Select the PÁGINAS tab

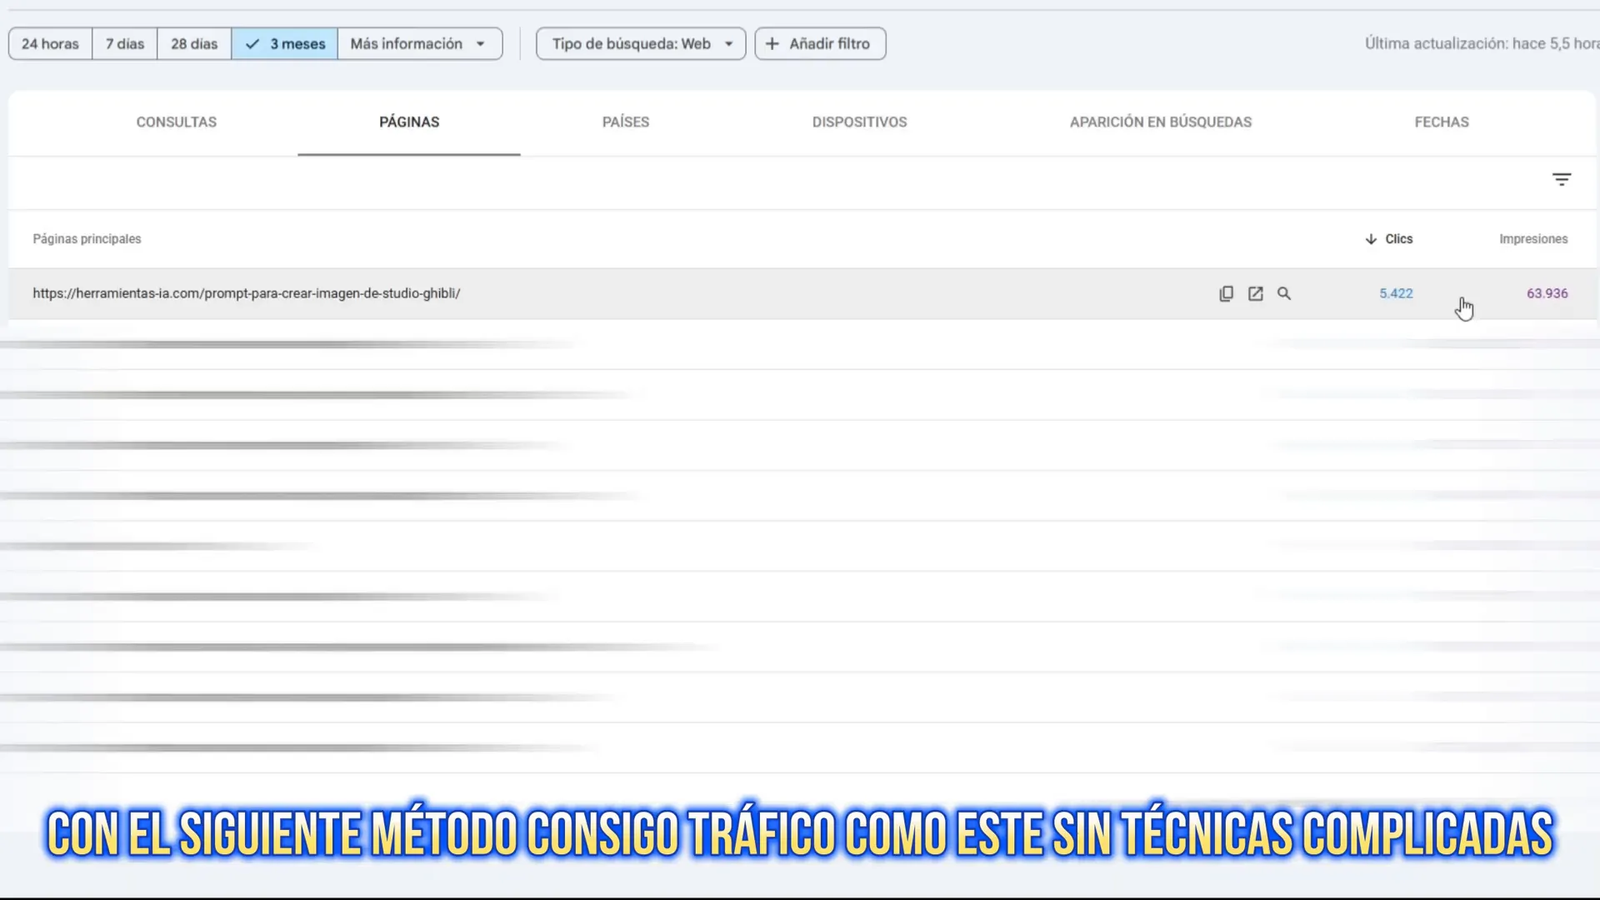coord(409,122)
